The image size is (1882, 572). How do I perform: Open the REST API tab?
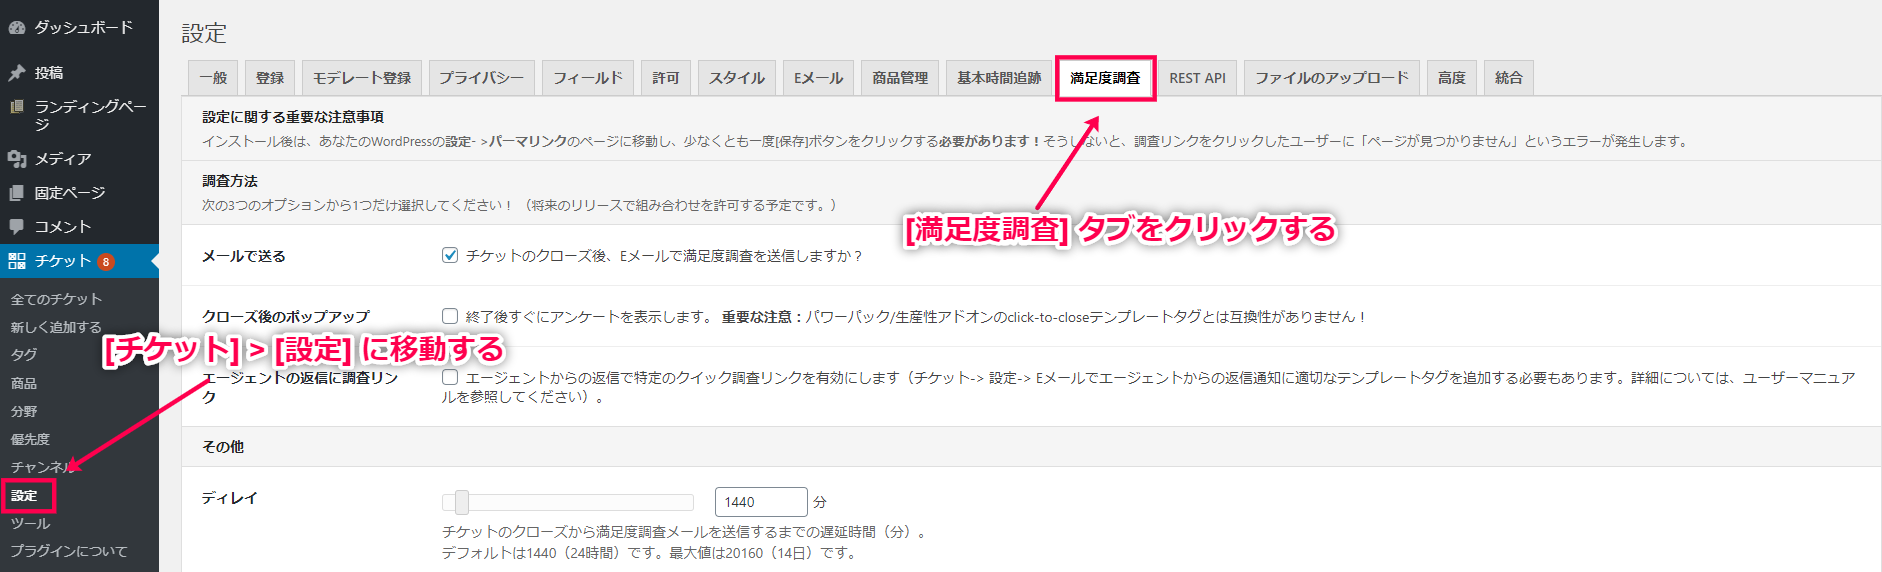1197,78
